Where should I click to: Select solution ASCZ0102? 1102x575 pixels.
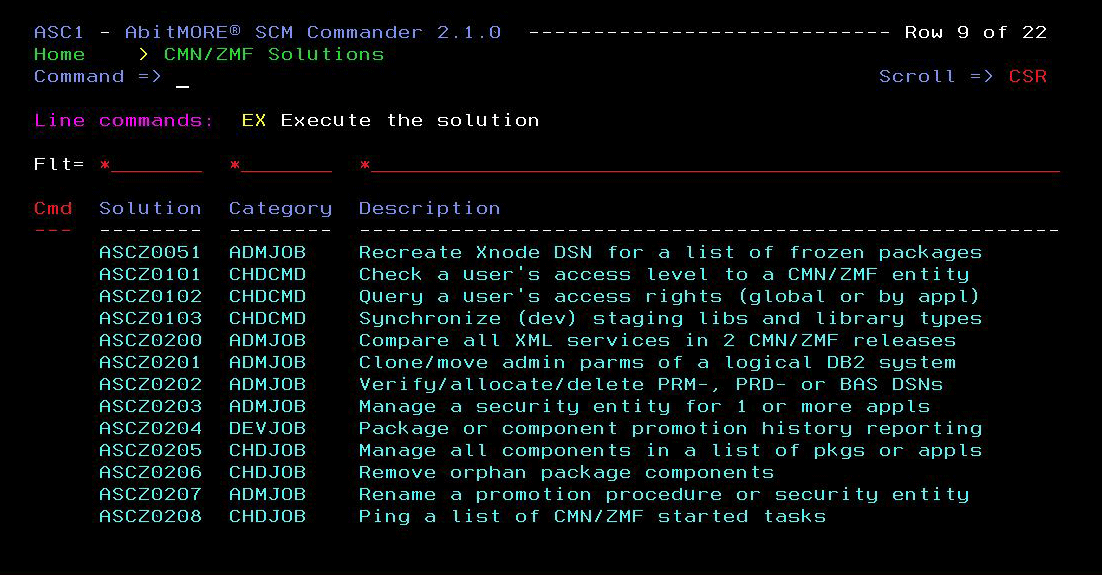[x=150, y=296]
